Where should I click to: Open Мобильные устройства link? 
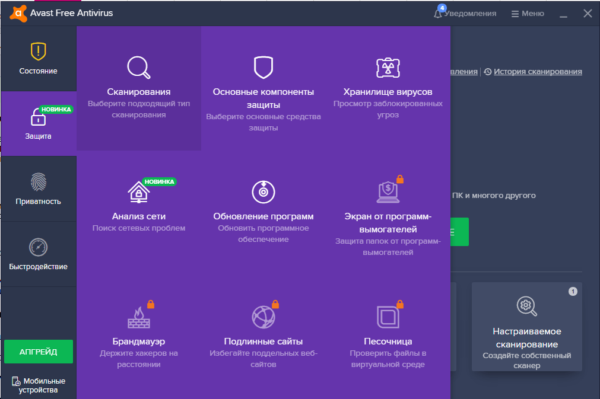[38, 385]
